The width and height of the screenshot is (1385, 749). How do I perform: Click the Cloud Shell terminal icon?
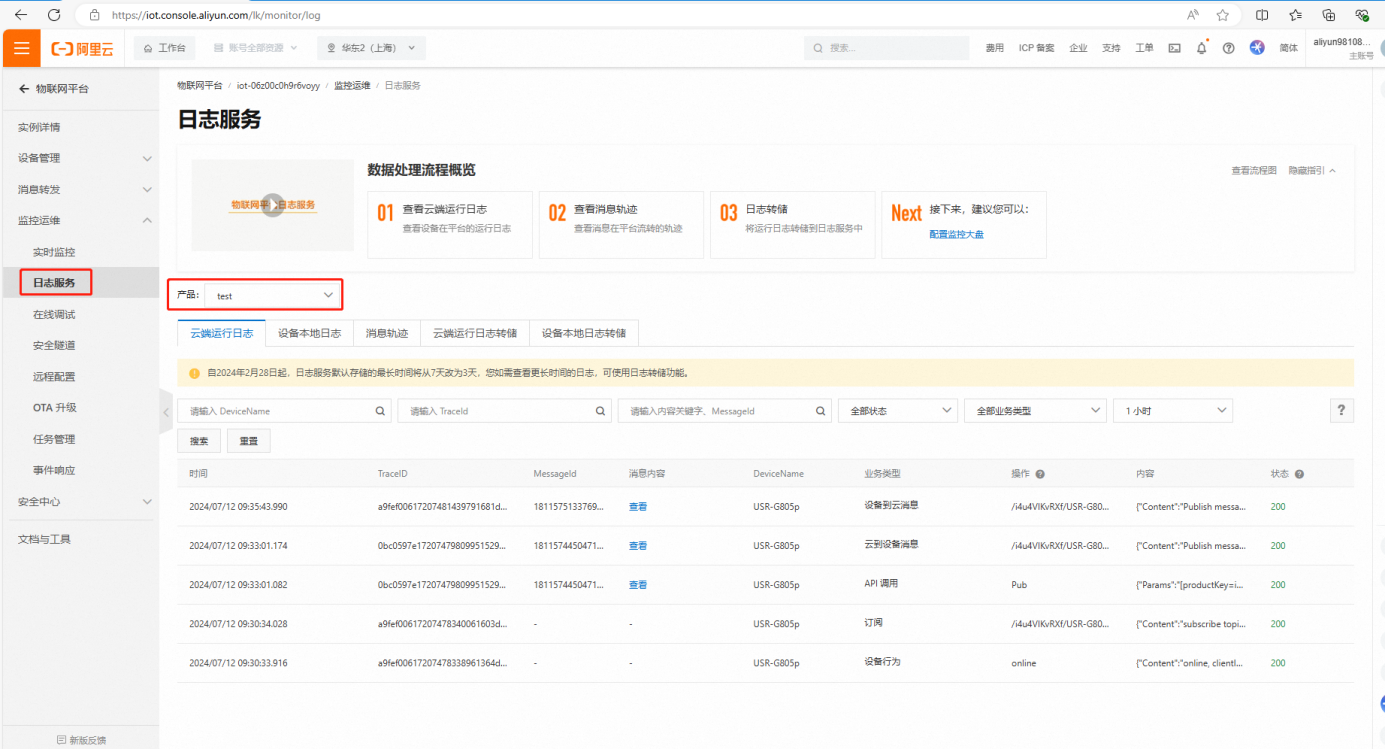(x=1174, y=48)
